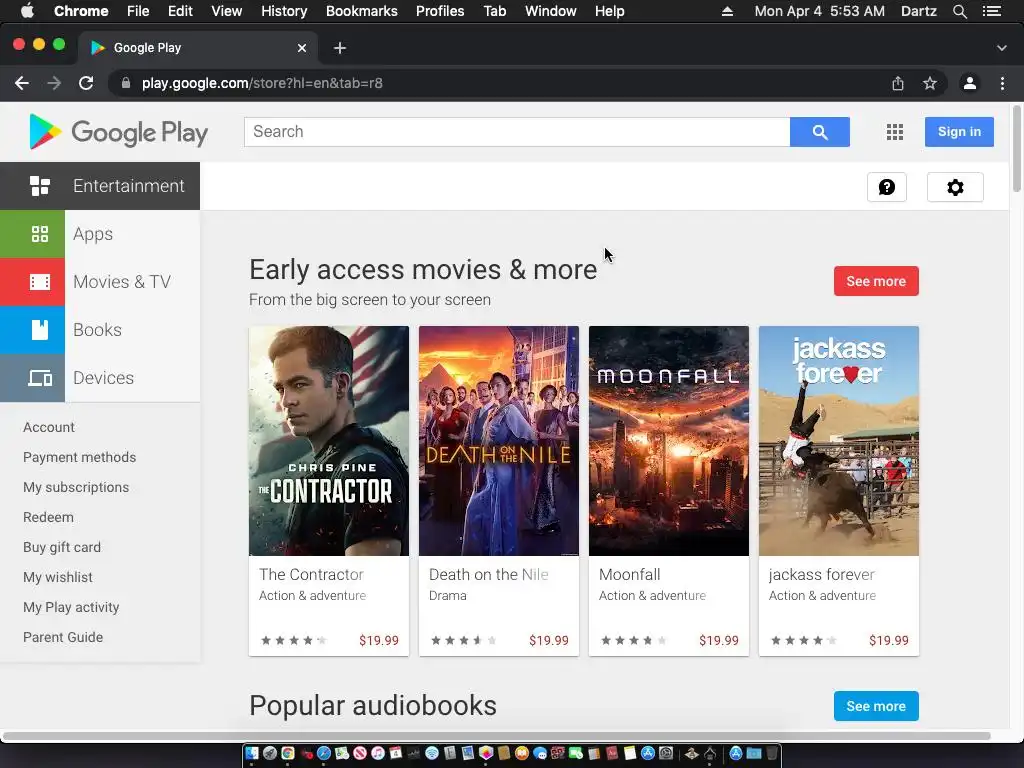Open the Account link
Image resolution: width=1024 pixels, height=768 pixels.
[x=49, y=427]
